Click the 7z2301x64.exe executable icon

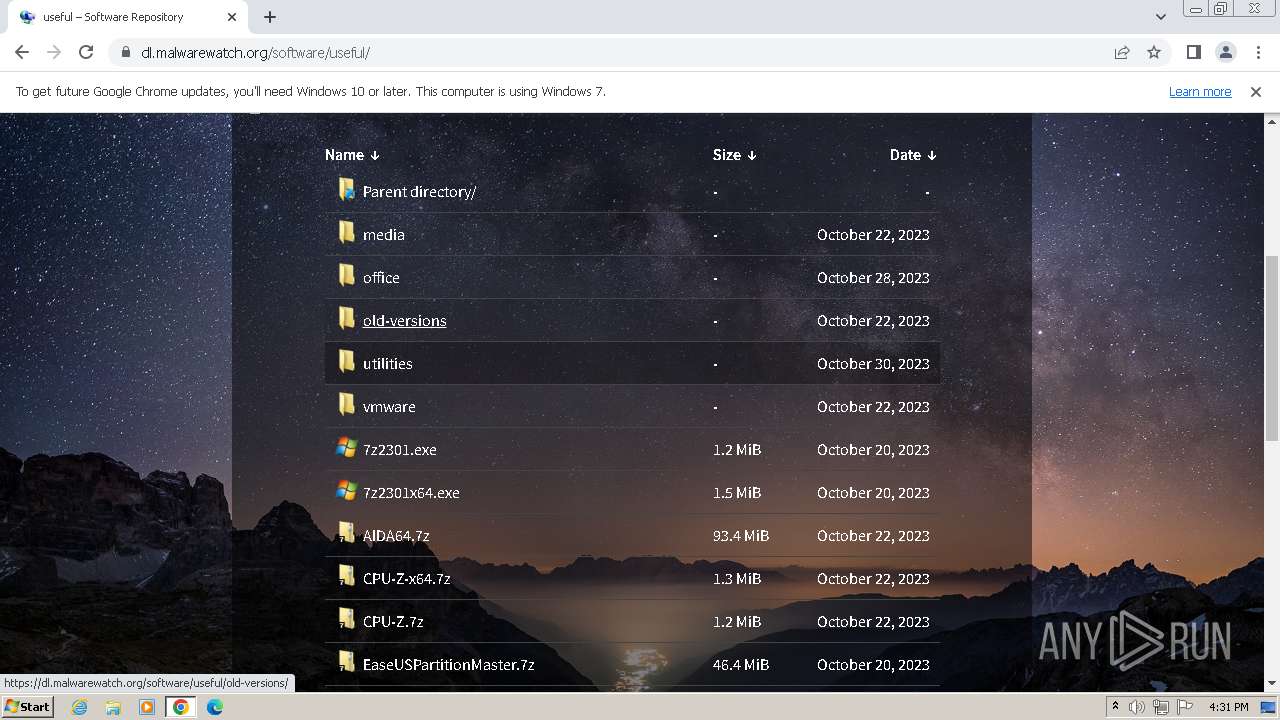coord(346,491)
